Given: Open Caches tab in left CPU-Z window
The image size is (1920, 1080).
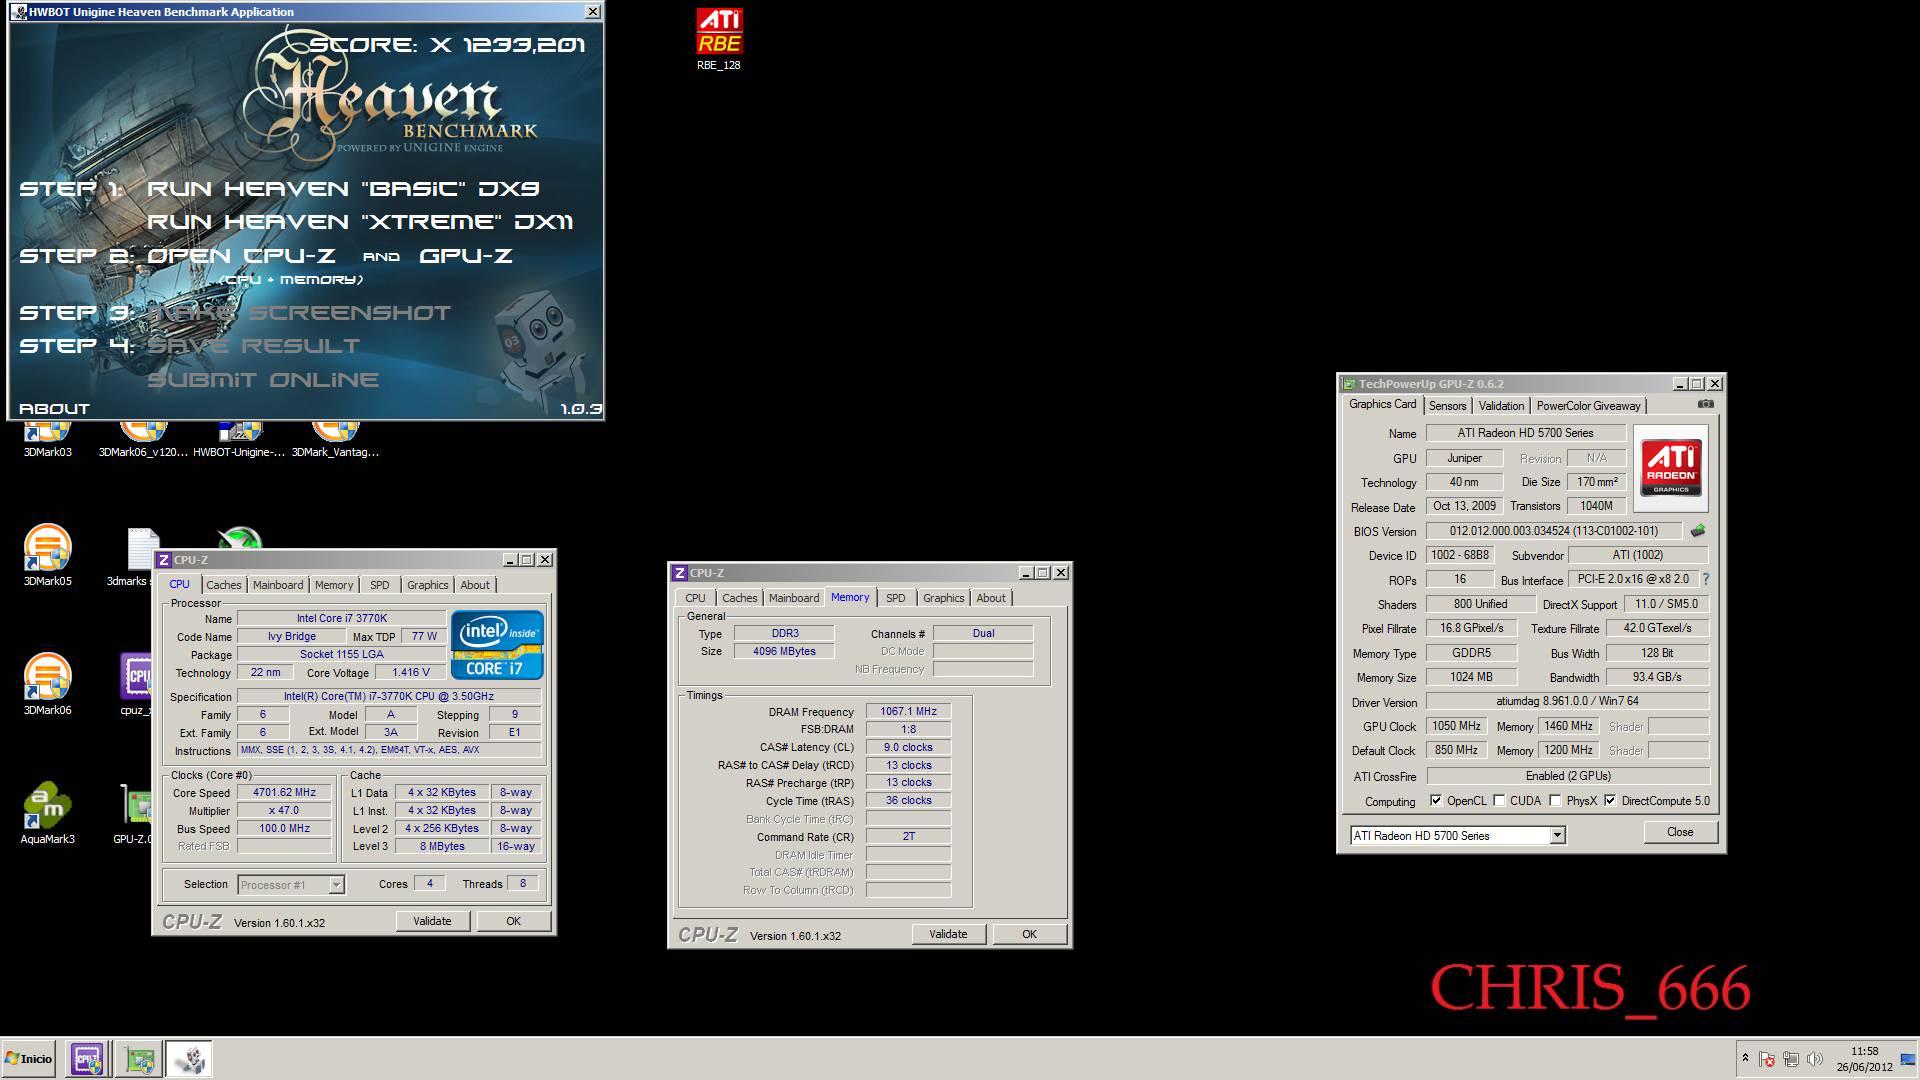Looking at the screenshot, I should 224,585.
